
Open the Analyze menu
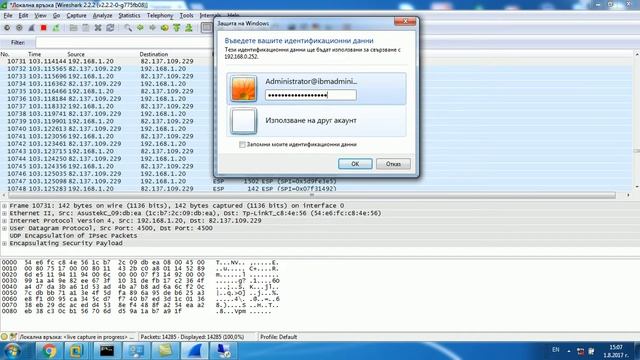click(x=102, y=16)
